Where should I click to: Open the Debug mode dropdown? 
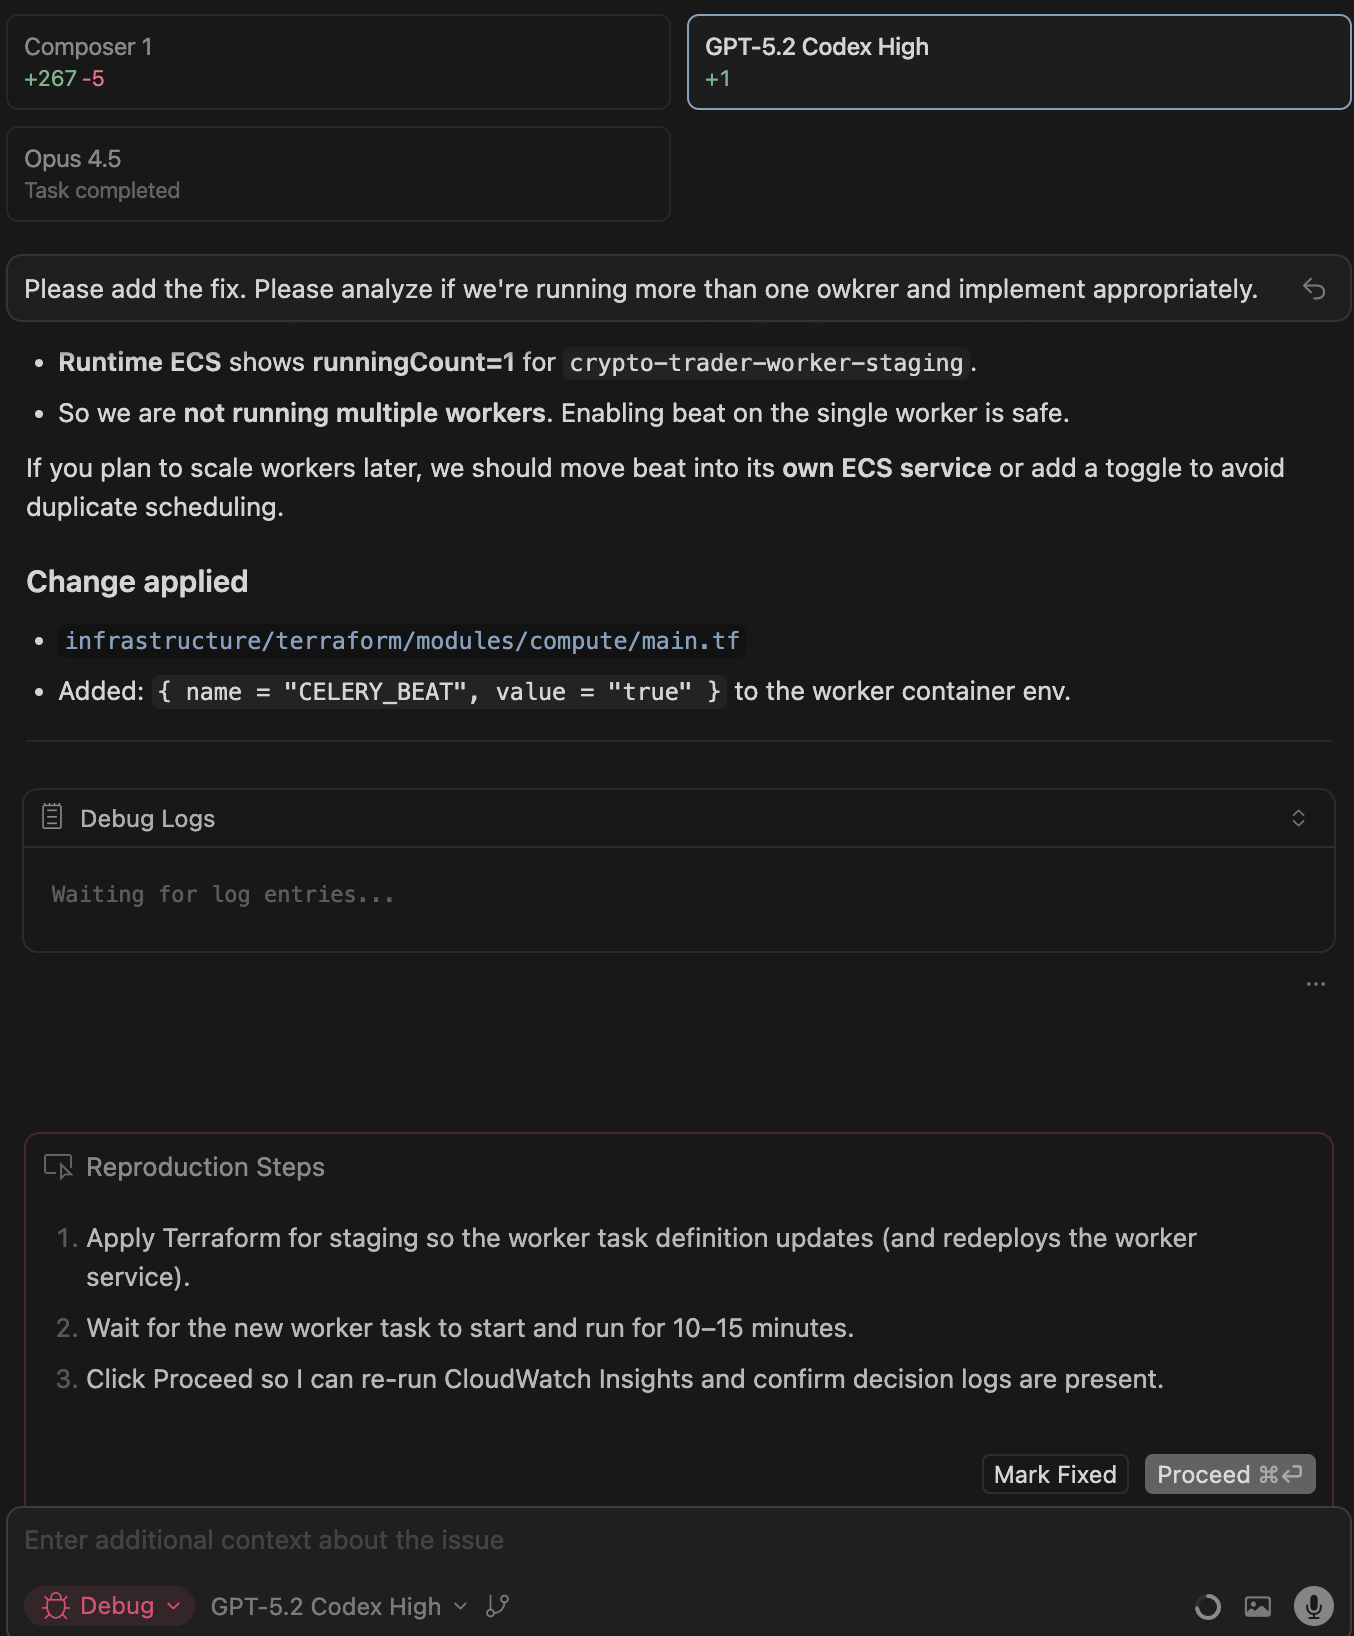109,1606
